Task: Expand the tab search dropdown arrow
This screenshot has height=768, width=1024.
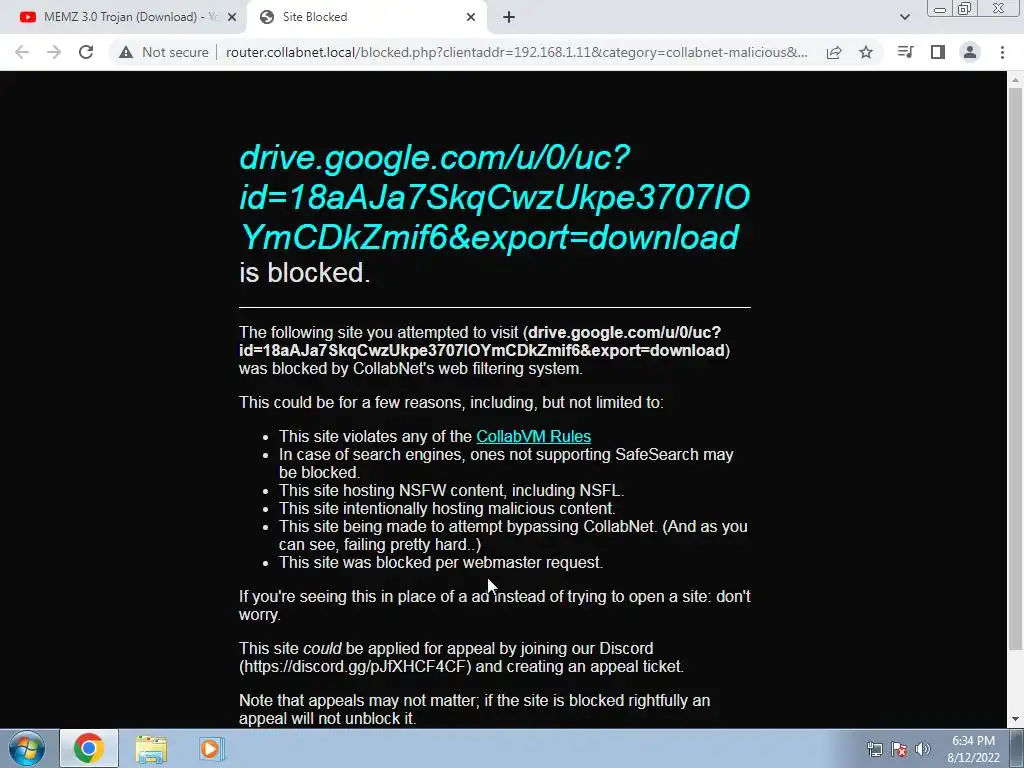Action: click(x=904, y=17)
